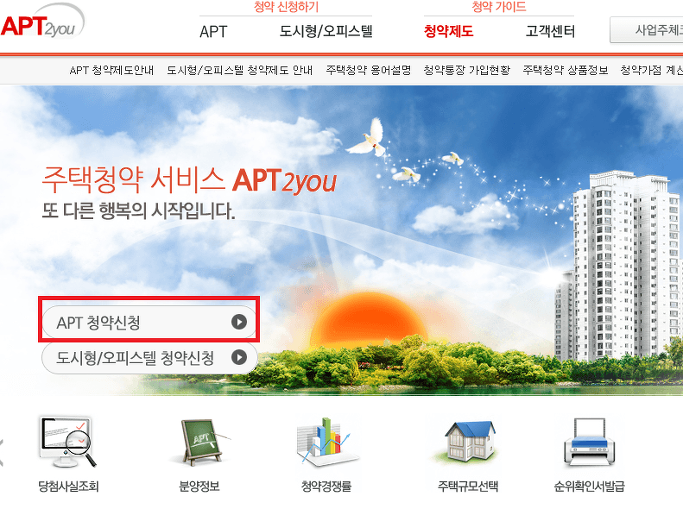Open 도시형/오피스텔 청약제도 안내 submenu
Screen dimensions: 683x515
(240, 70)
